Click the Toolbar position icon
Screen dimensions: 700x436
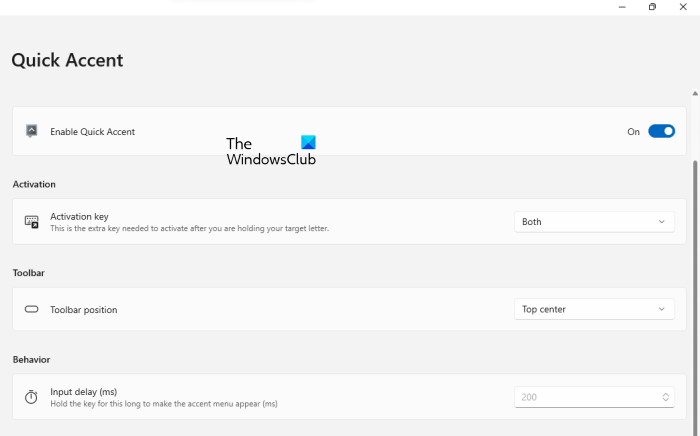pyautogui.click(x=32, y=310)
